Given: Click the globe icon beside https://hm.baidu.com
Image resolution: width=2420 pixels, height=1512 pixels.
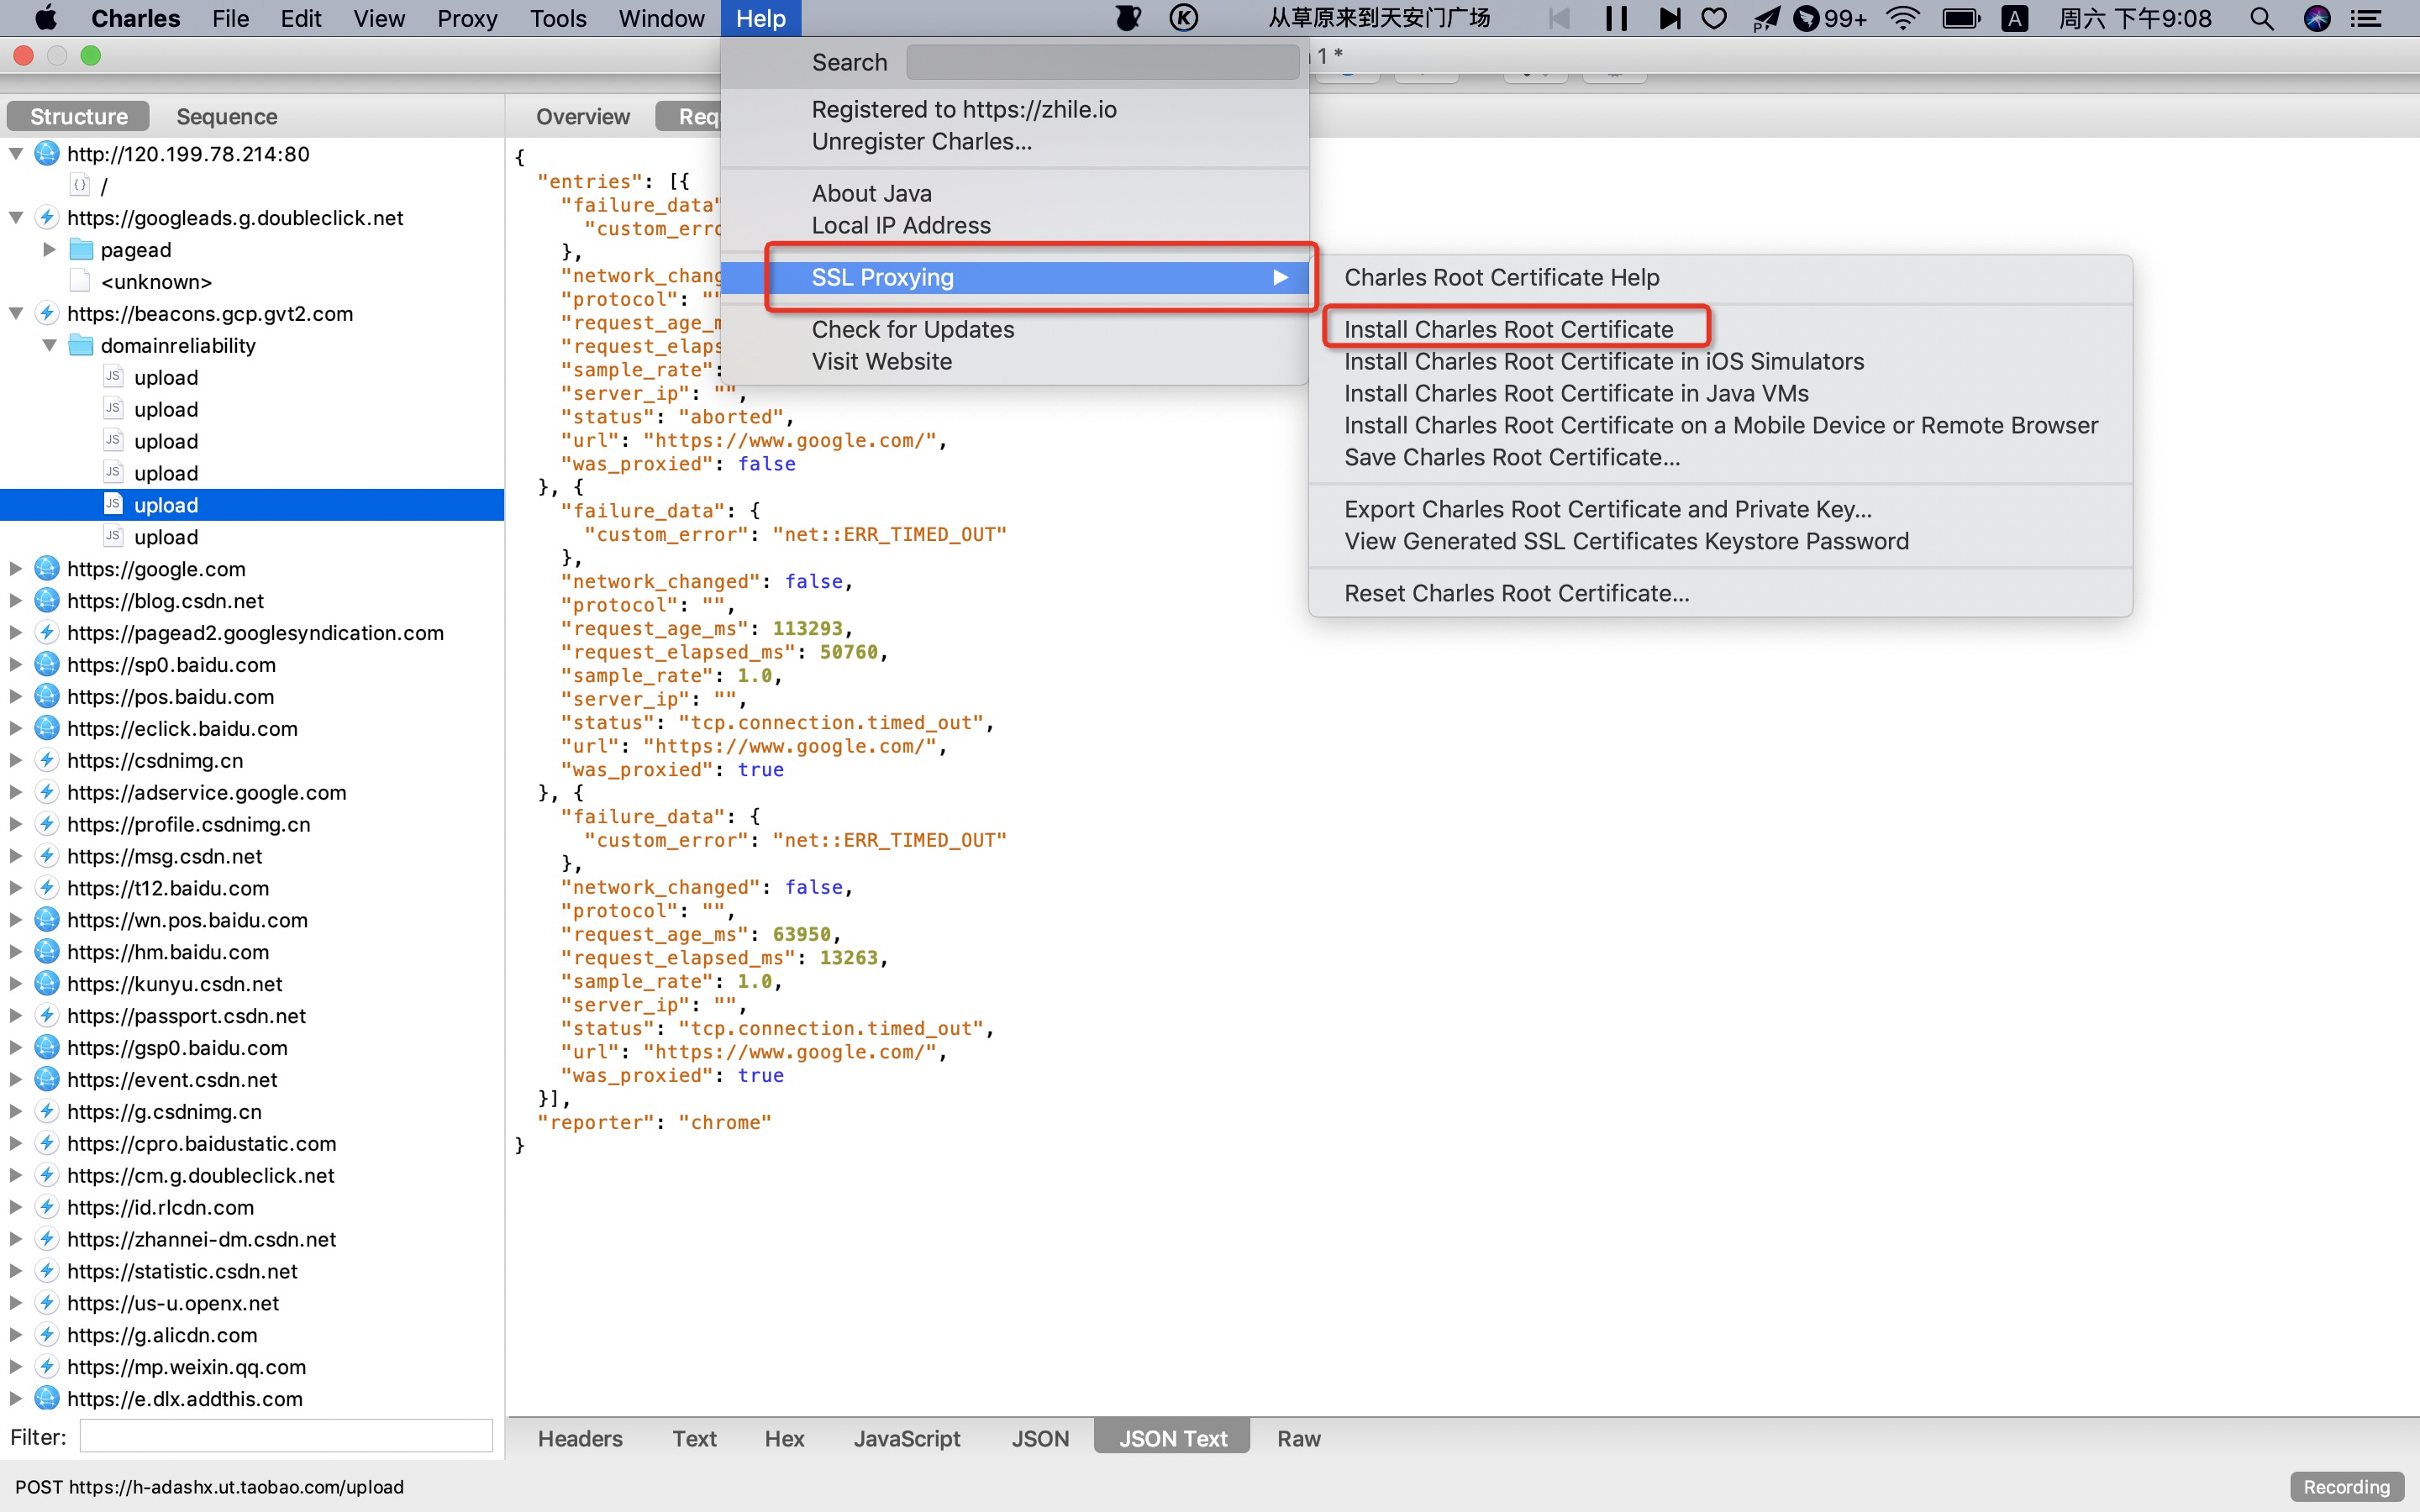Looking at the screenshot, I should coord(47,952).
